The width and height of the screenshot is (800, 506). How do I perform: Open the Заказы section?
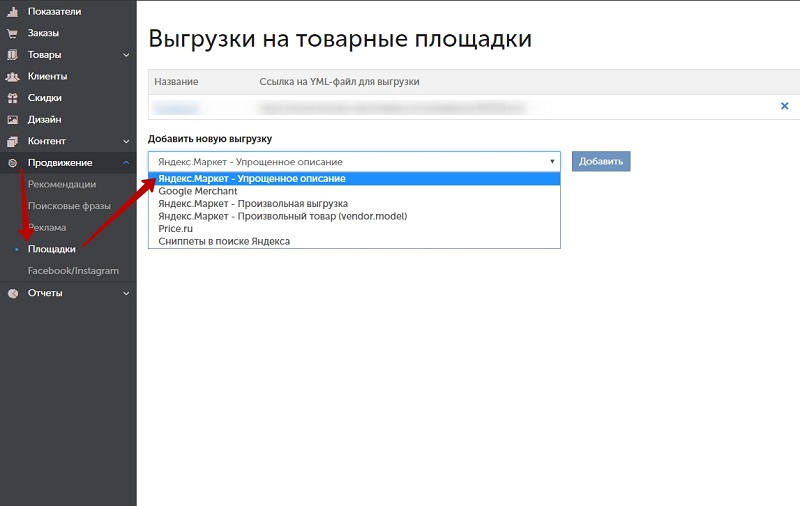(43, 33)
